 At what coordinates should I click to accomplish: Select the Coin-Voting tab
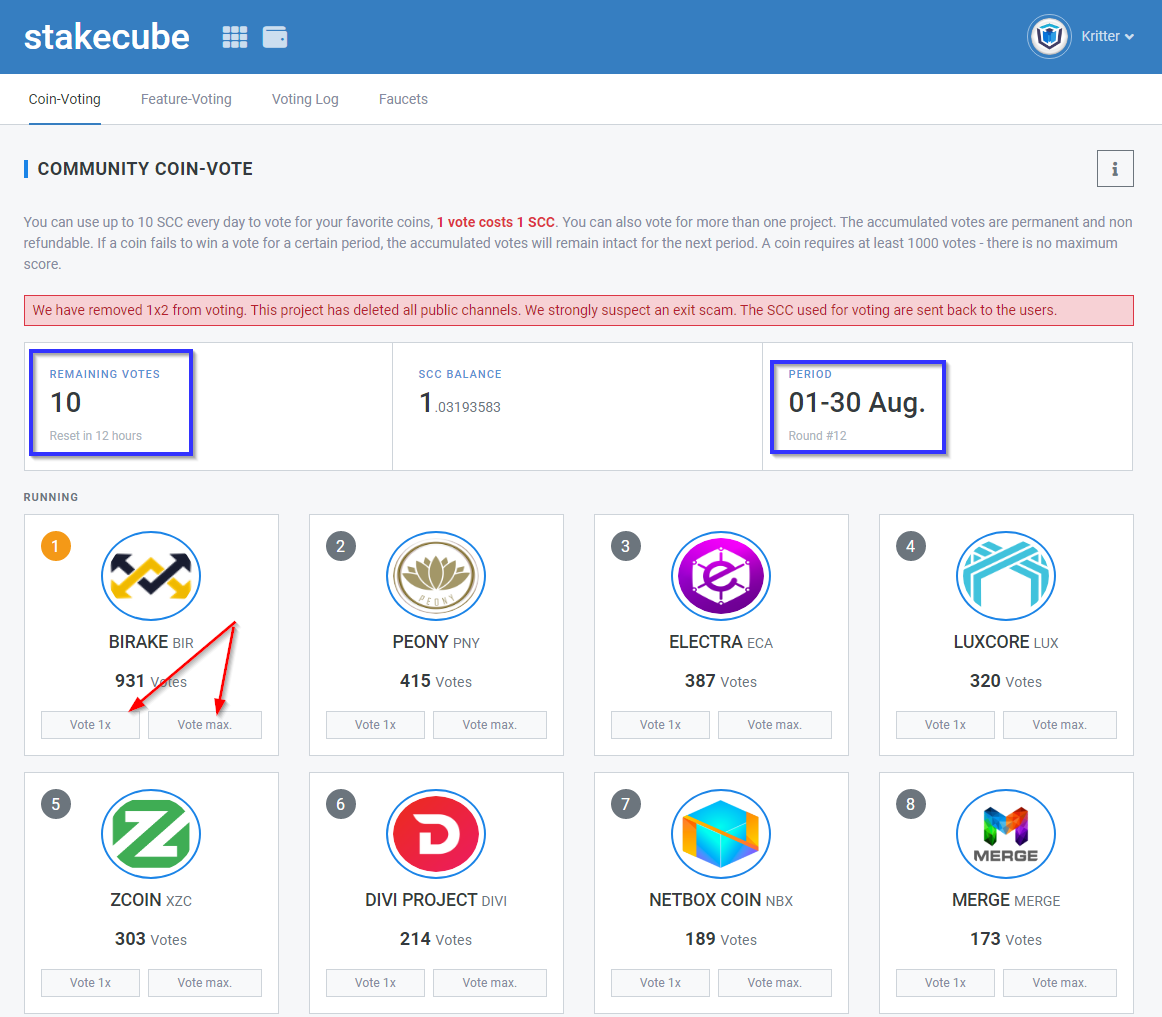coord(64,99)
